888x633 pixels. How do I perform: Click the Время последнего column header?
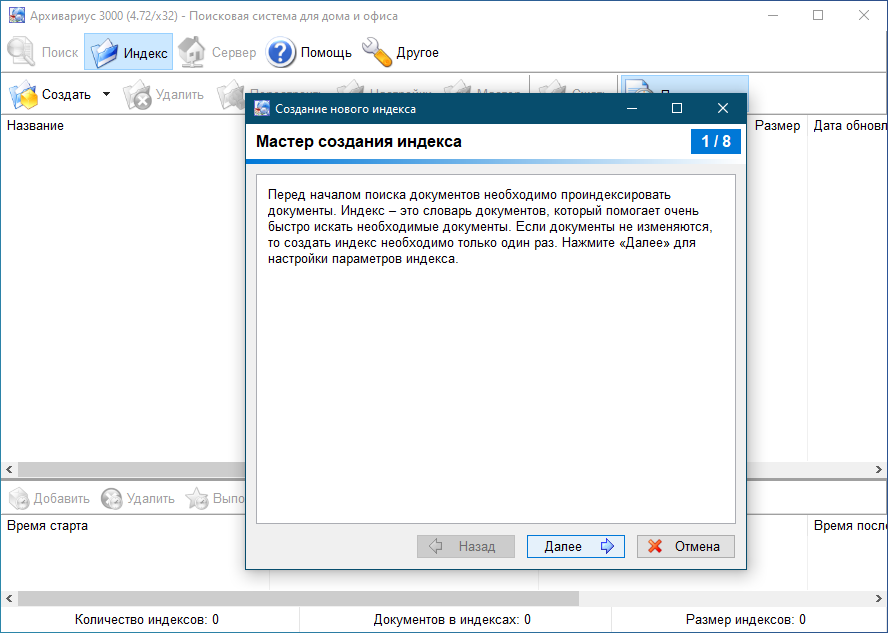point(850,525)
